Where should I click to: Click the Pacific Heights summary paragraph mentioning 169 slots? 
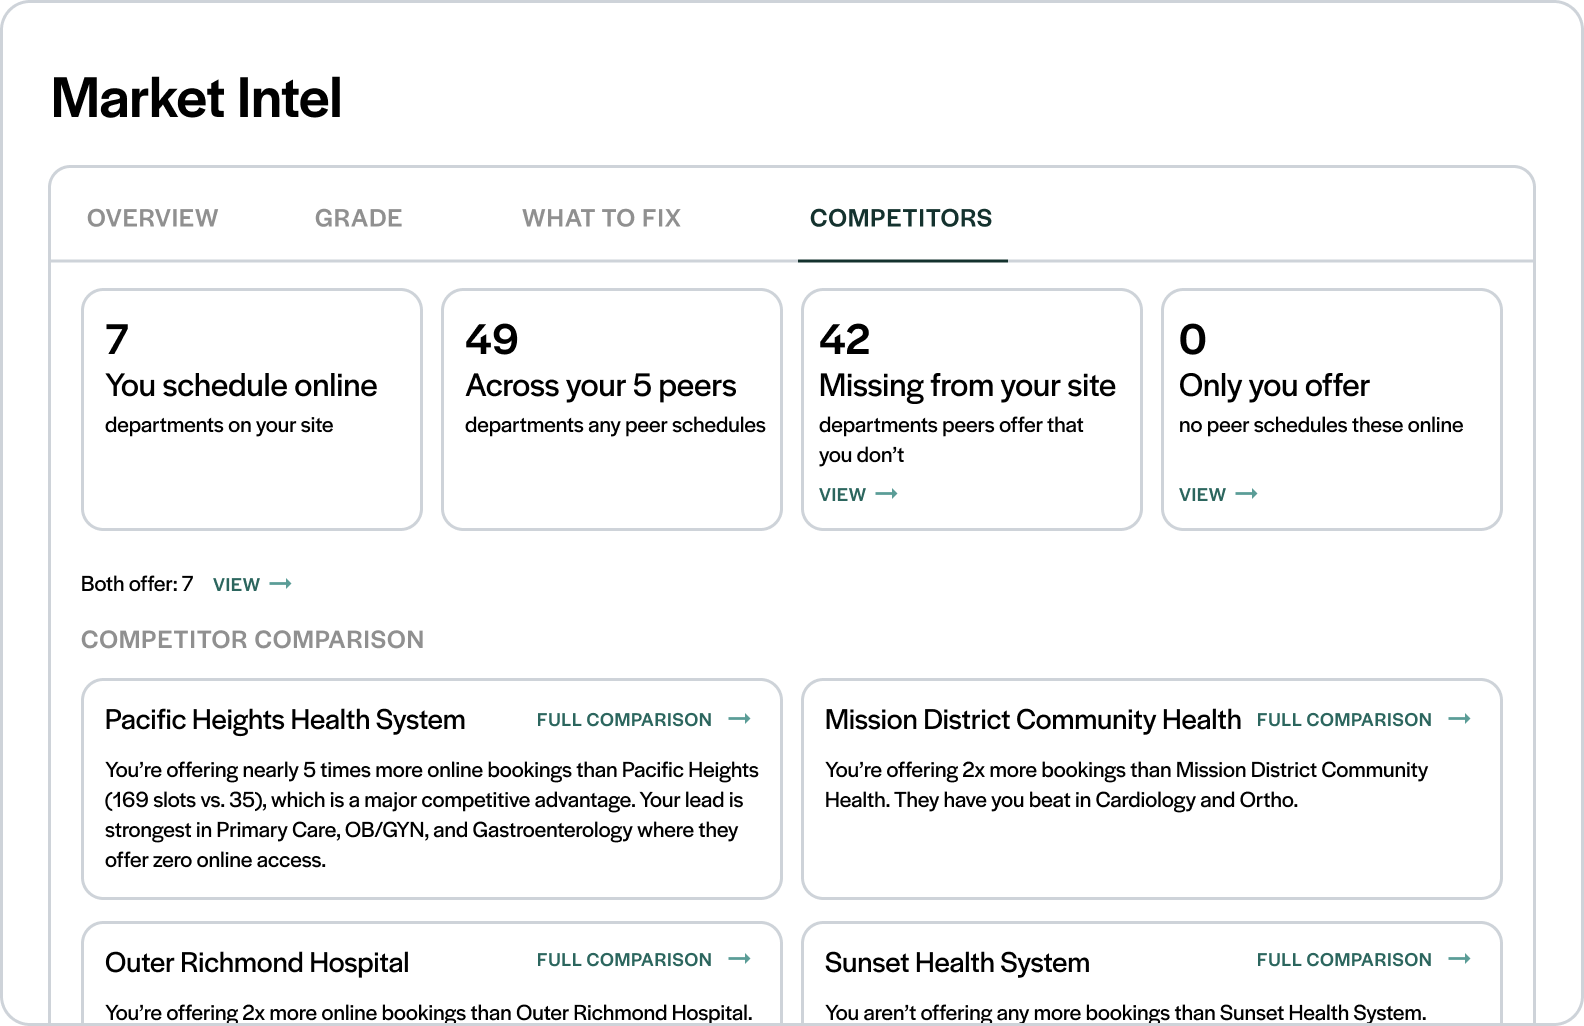coord(432,815)
